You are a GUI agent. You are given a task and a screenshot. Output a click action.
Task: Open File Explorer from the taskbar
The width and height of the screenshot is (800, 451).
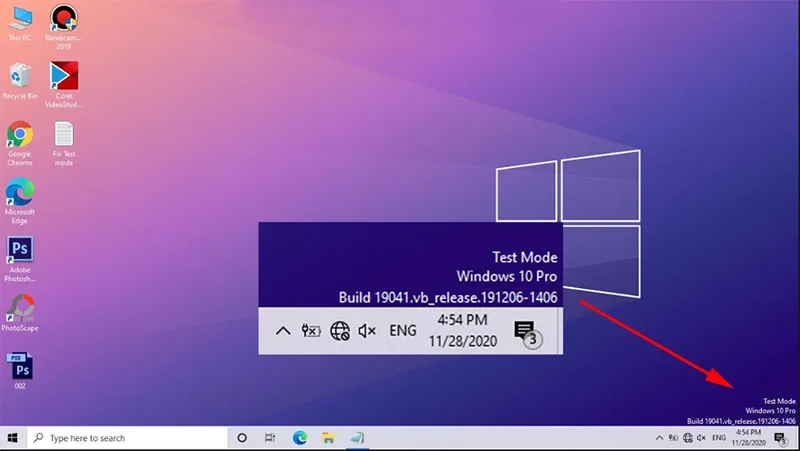(328, 438)
